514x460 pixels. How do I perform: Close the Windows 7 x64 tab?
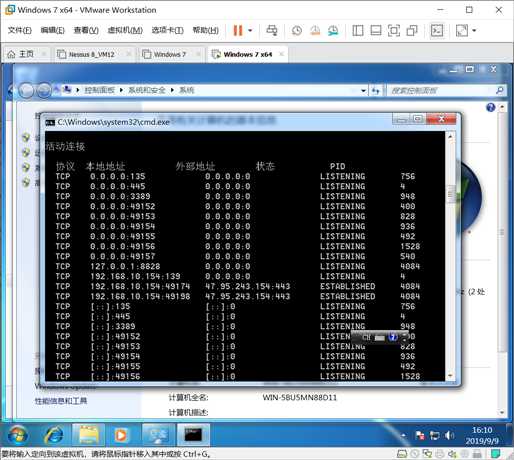click(281, 54)
